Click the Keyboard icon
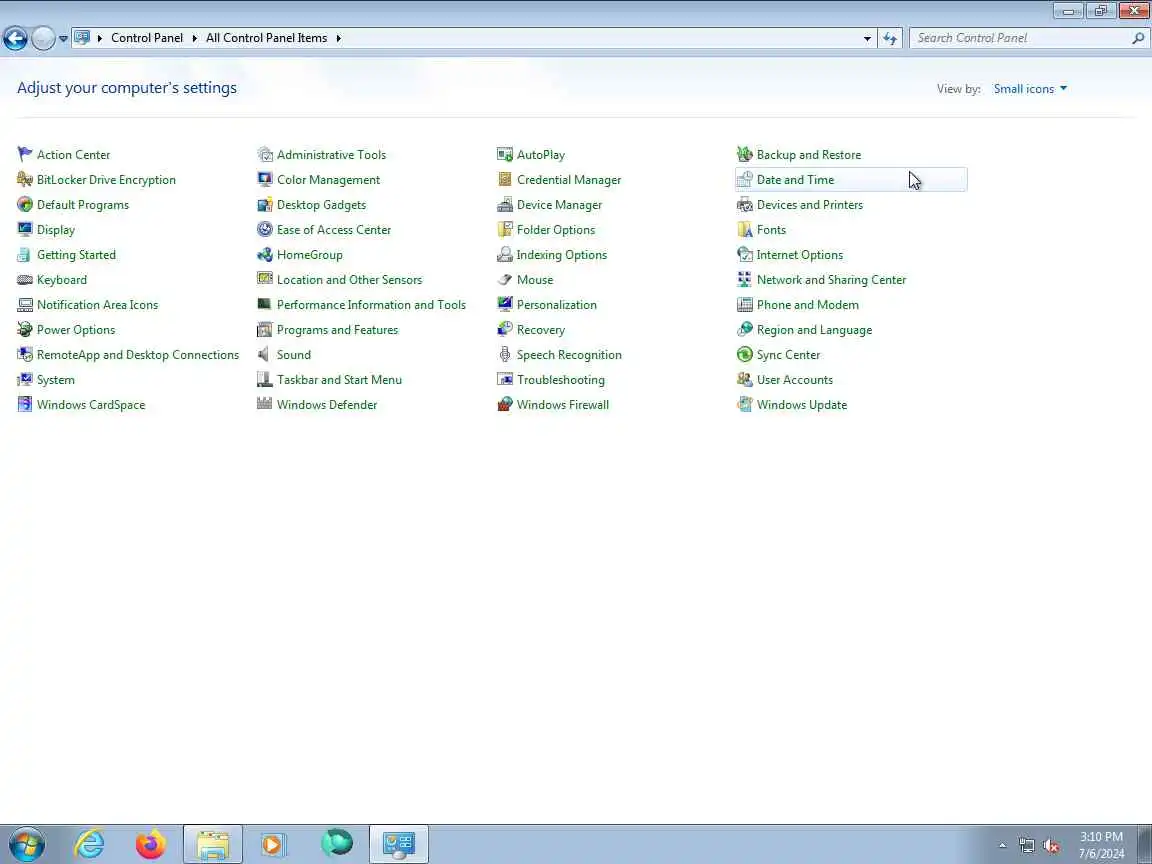Viewport: 1152px width, 864px height. (25, 279)
